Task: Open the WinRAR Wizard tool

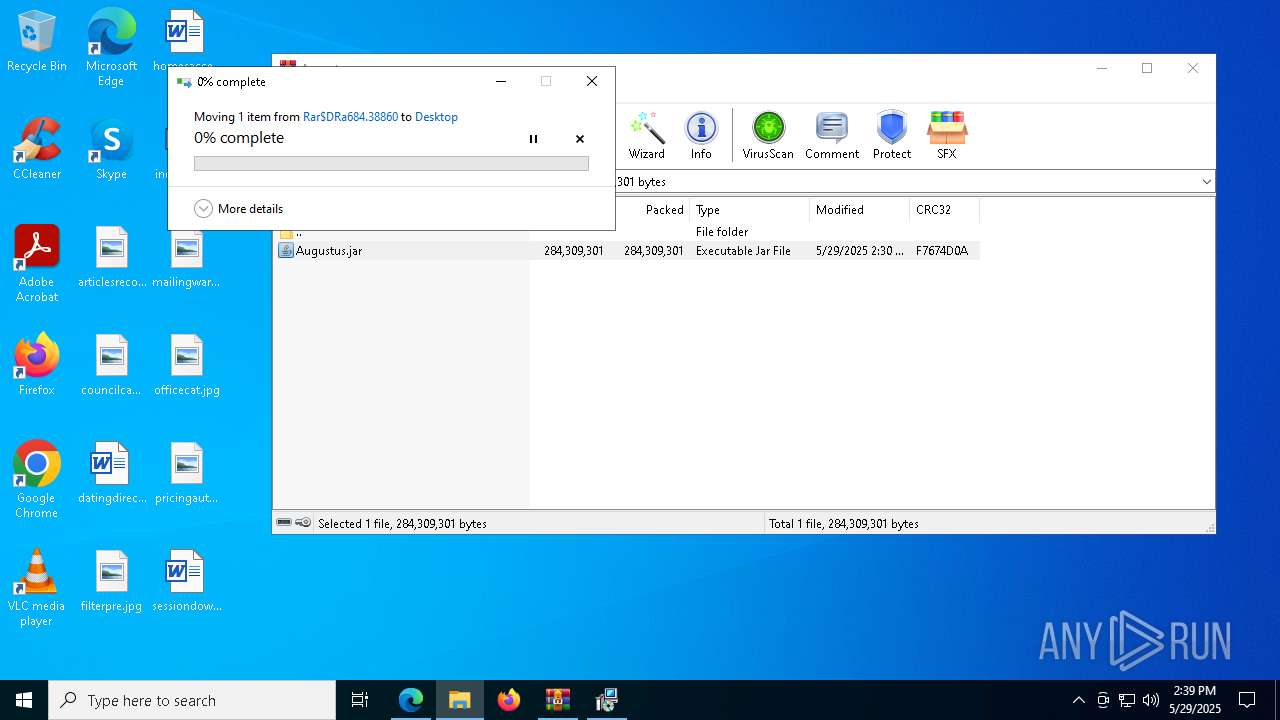Action: pos(646,136)
